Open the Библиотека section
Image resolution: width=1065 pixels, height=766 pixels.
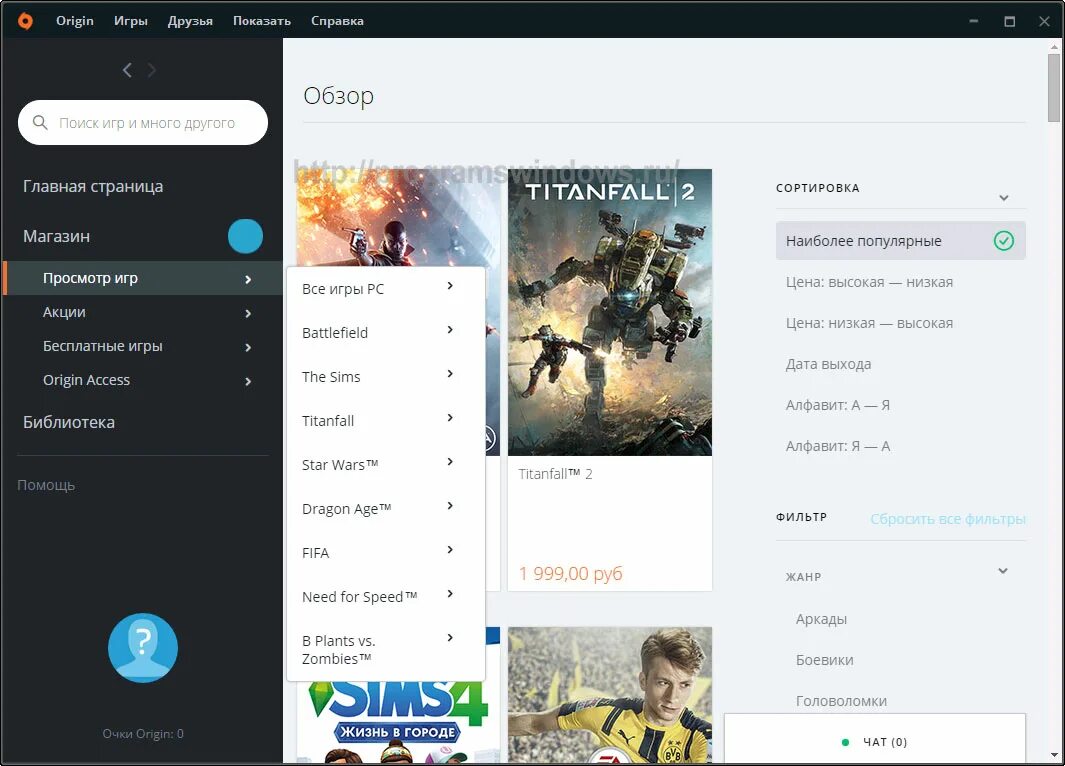(69, 422)
